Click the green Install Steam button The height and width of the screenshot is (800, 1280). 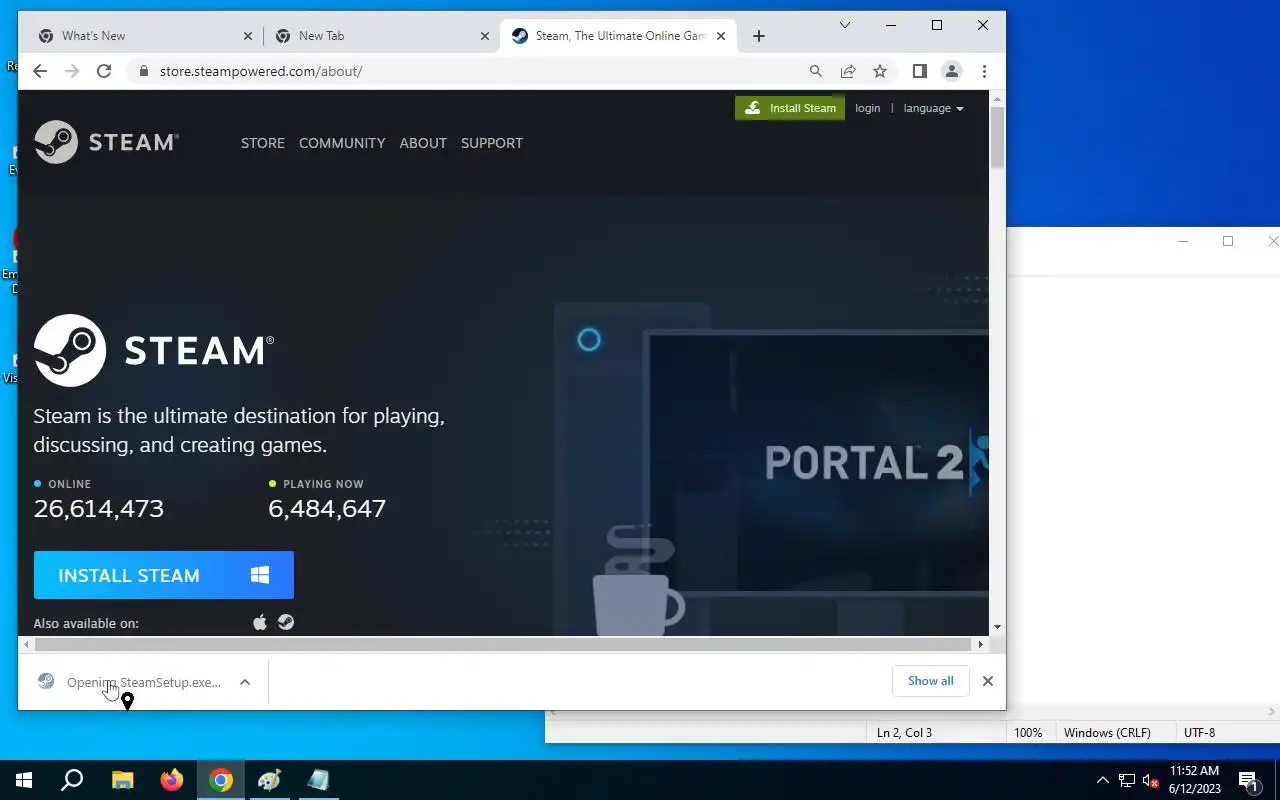[790, 108]
